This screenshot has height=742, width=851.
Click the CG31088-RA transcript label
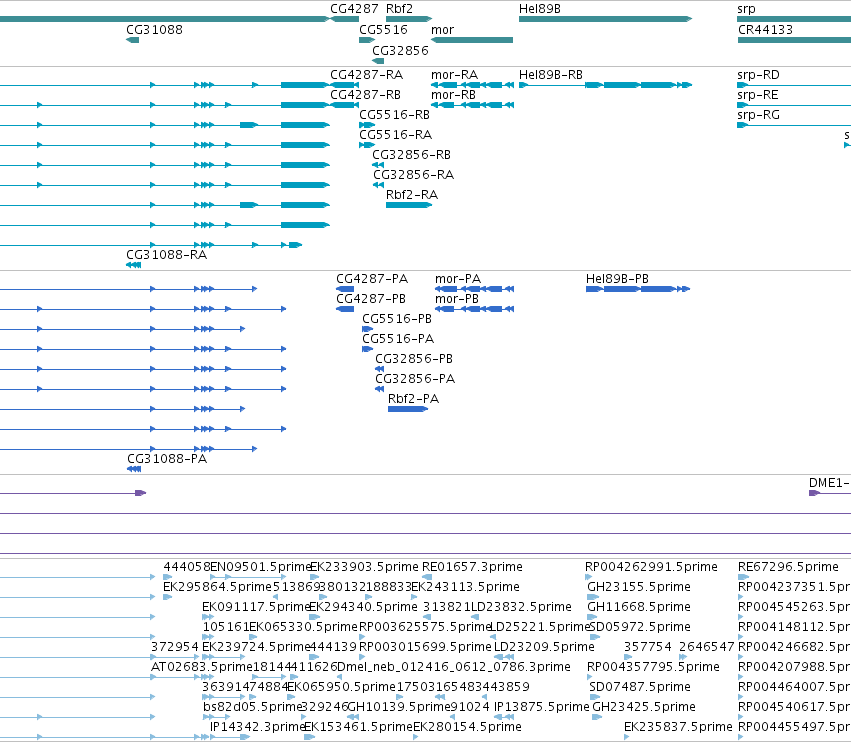pyautogui.click(x=167, y=255)
